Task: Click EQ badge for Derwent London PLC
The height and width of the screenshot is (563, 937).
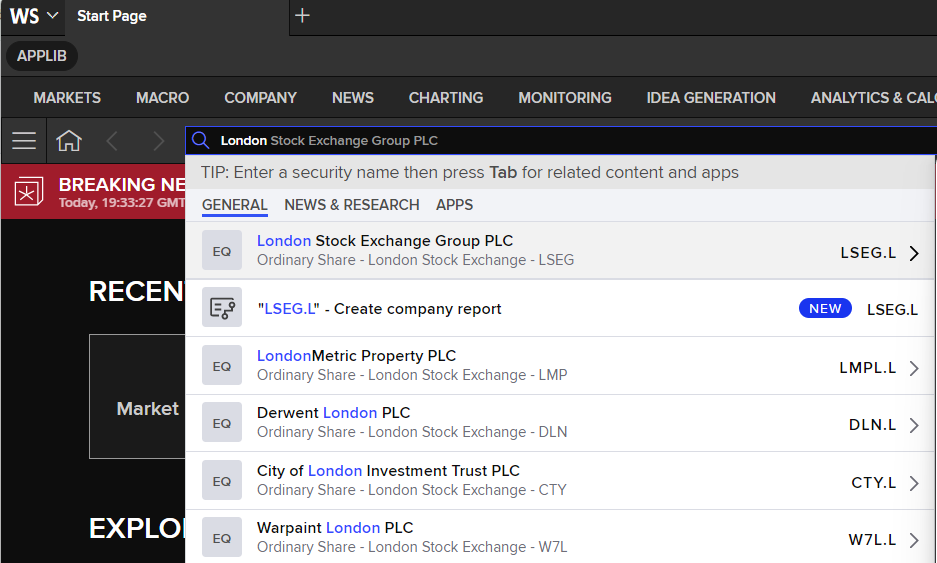Action: (222, 423)
